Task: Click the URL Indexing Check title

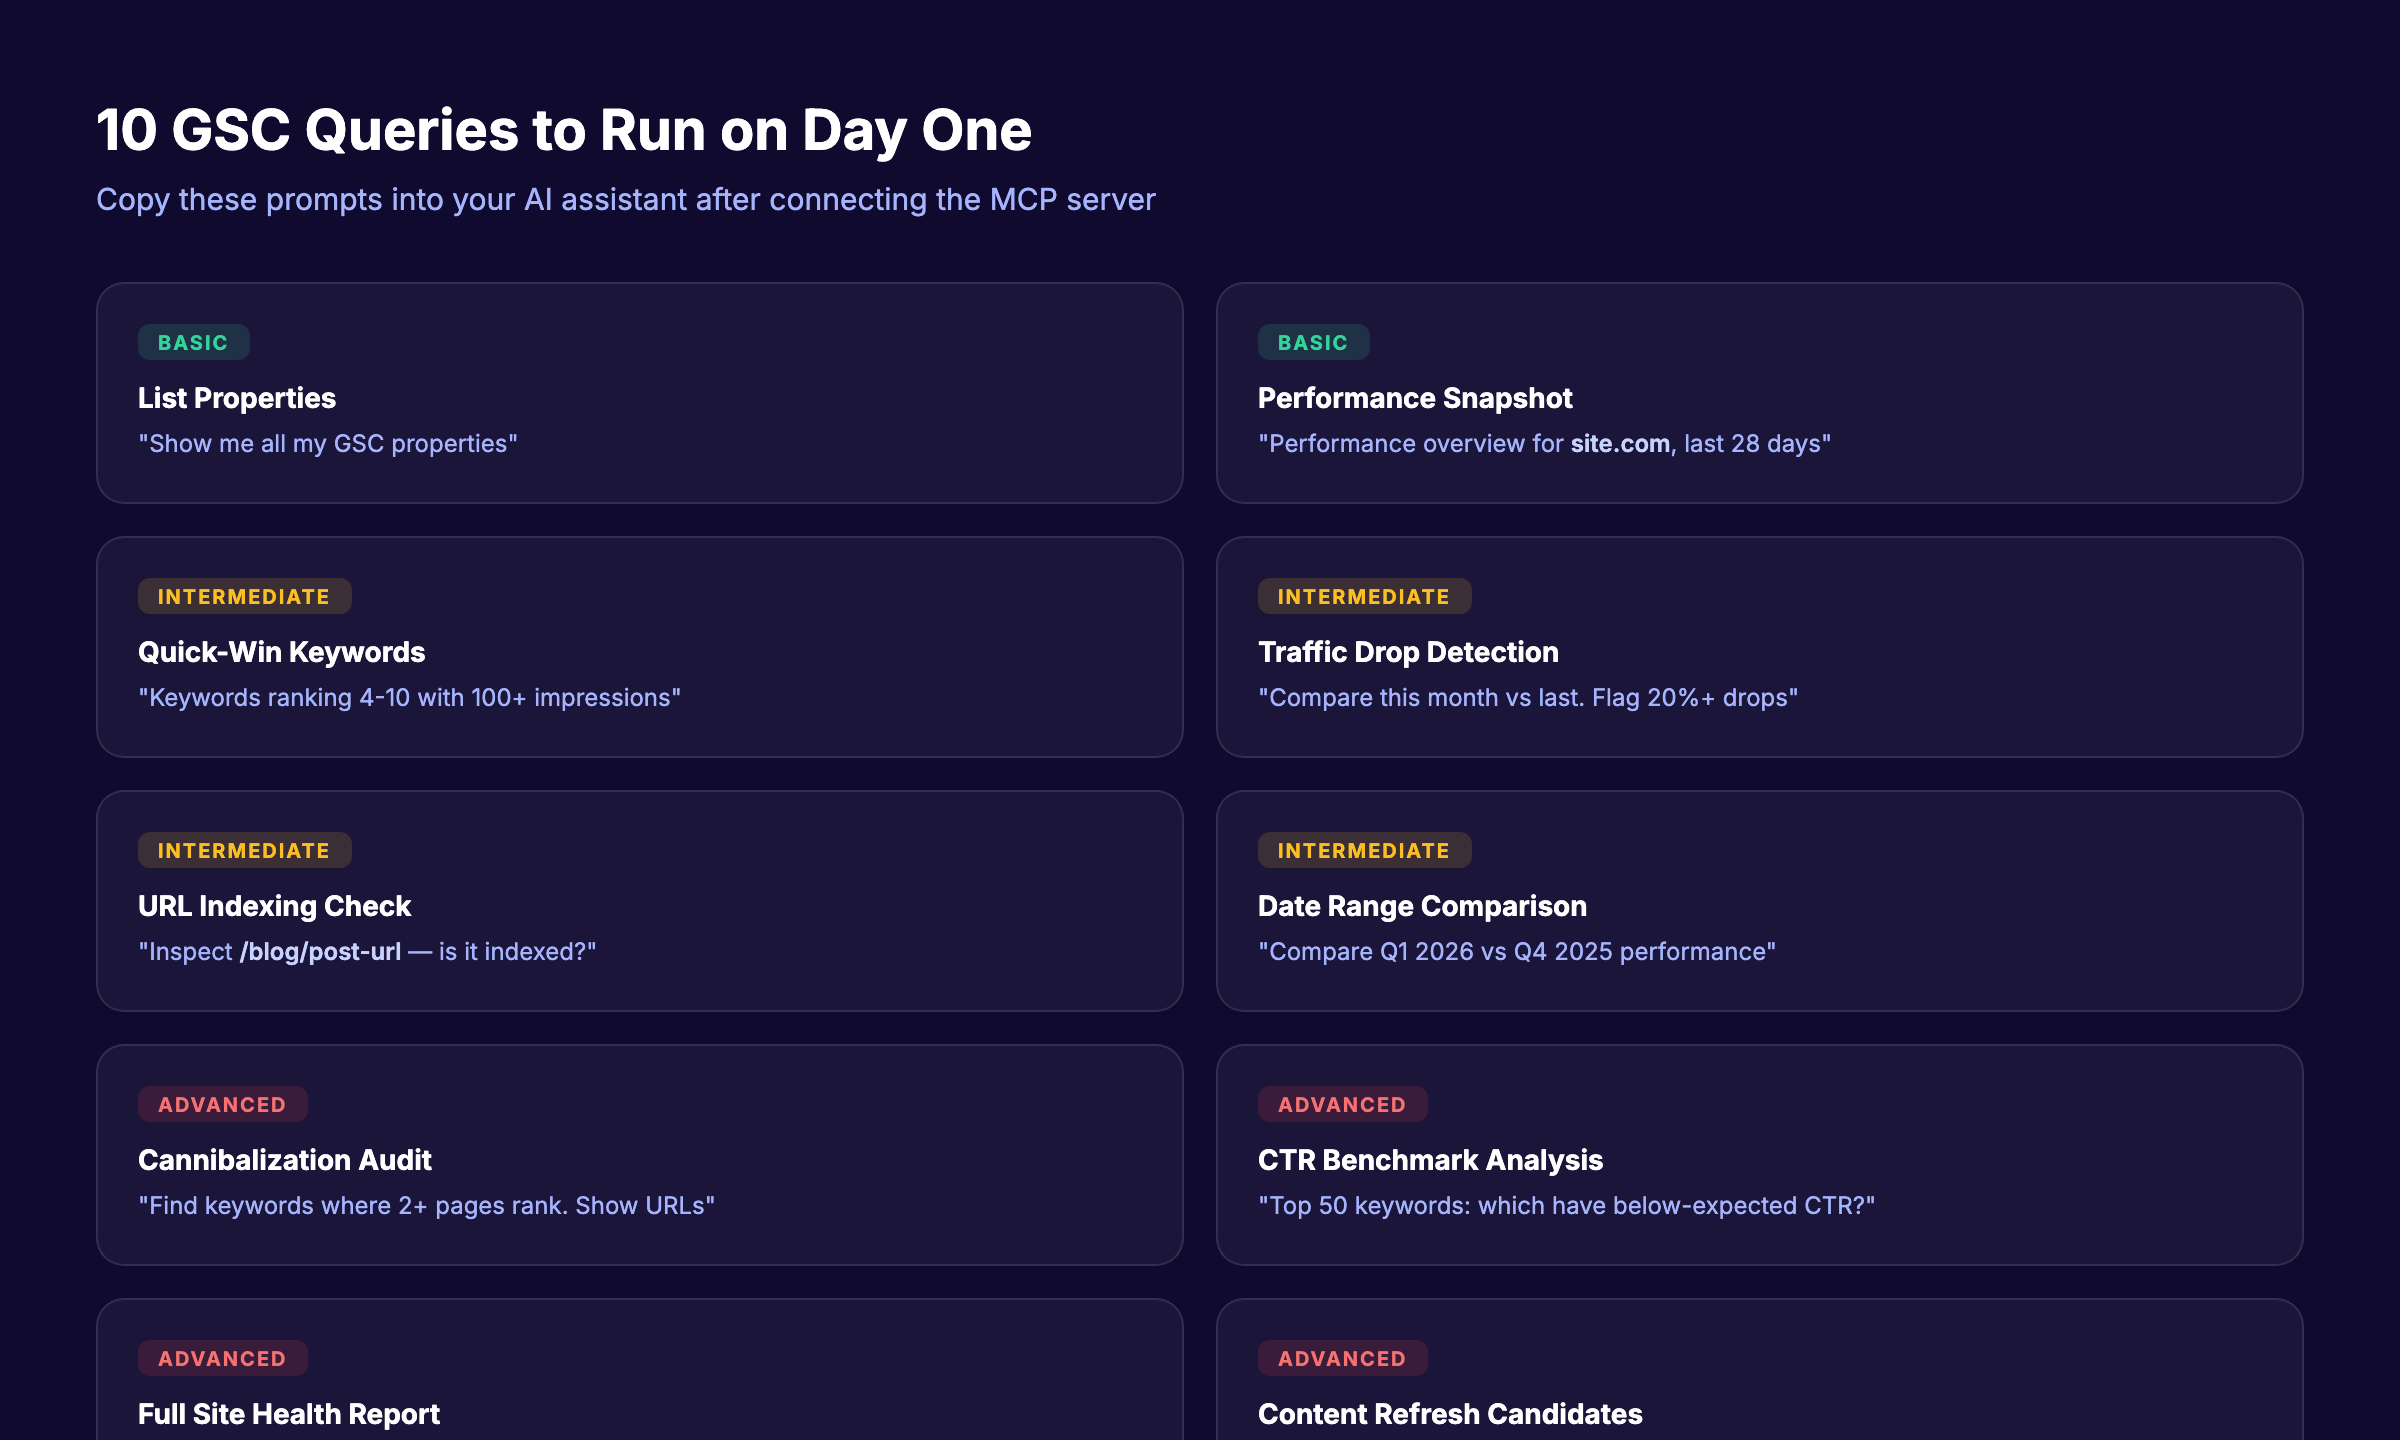Action: 274,906
